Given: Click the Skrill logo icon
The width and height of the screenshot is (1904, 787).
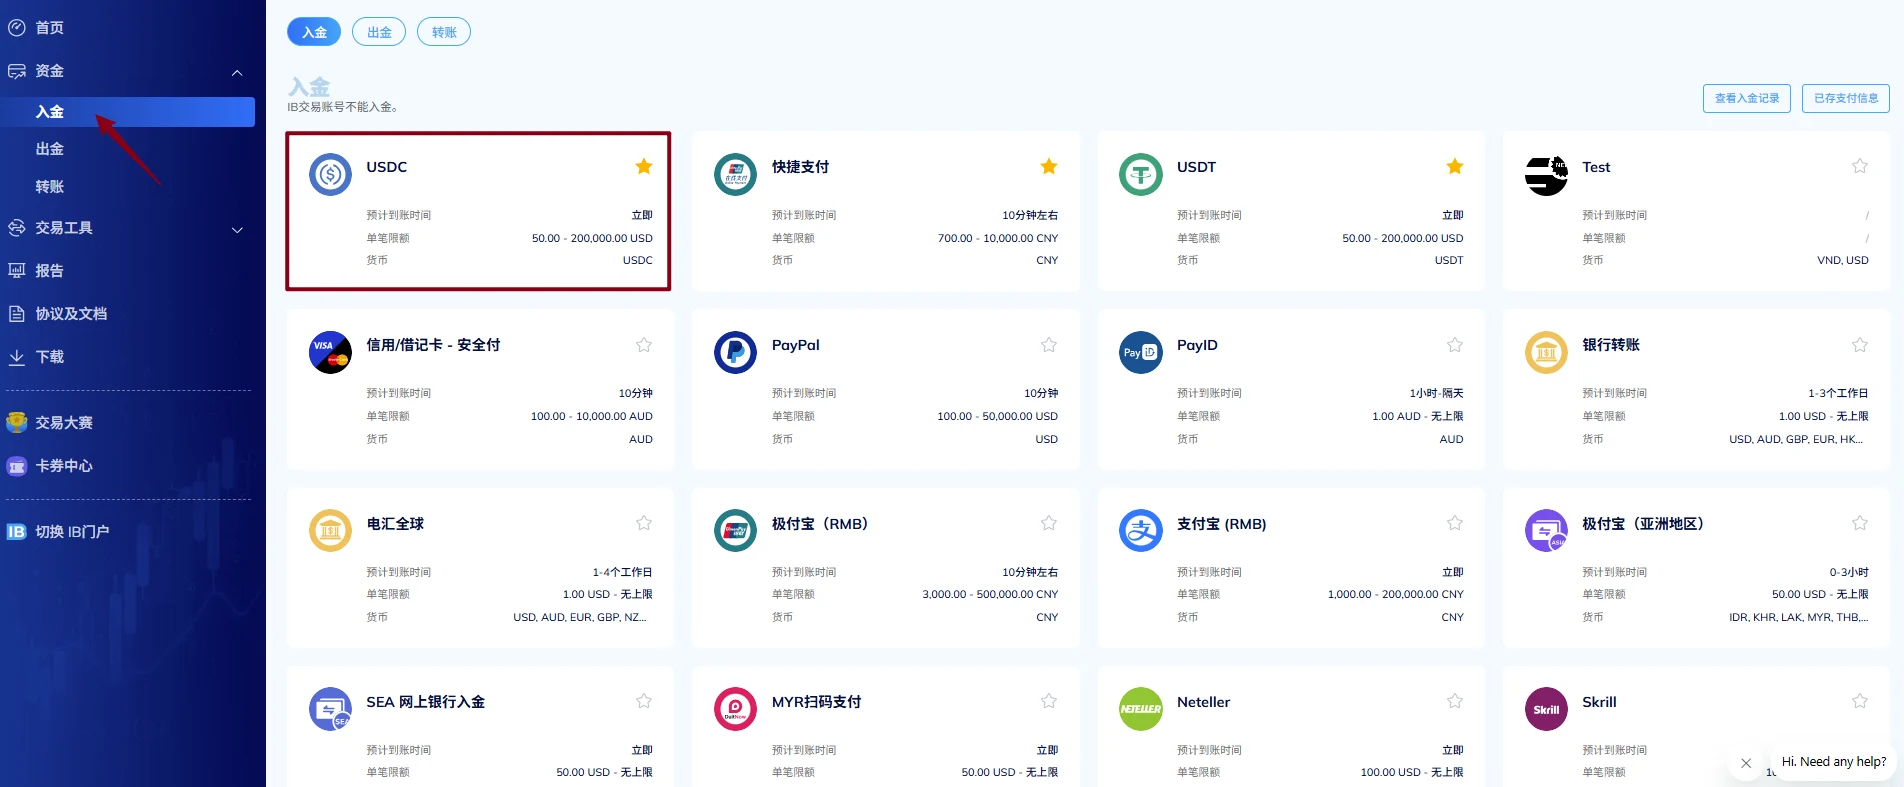Looking at the screenshot, I should click(x=1546, y=709).
